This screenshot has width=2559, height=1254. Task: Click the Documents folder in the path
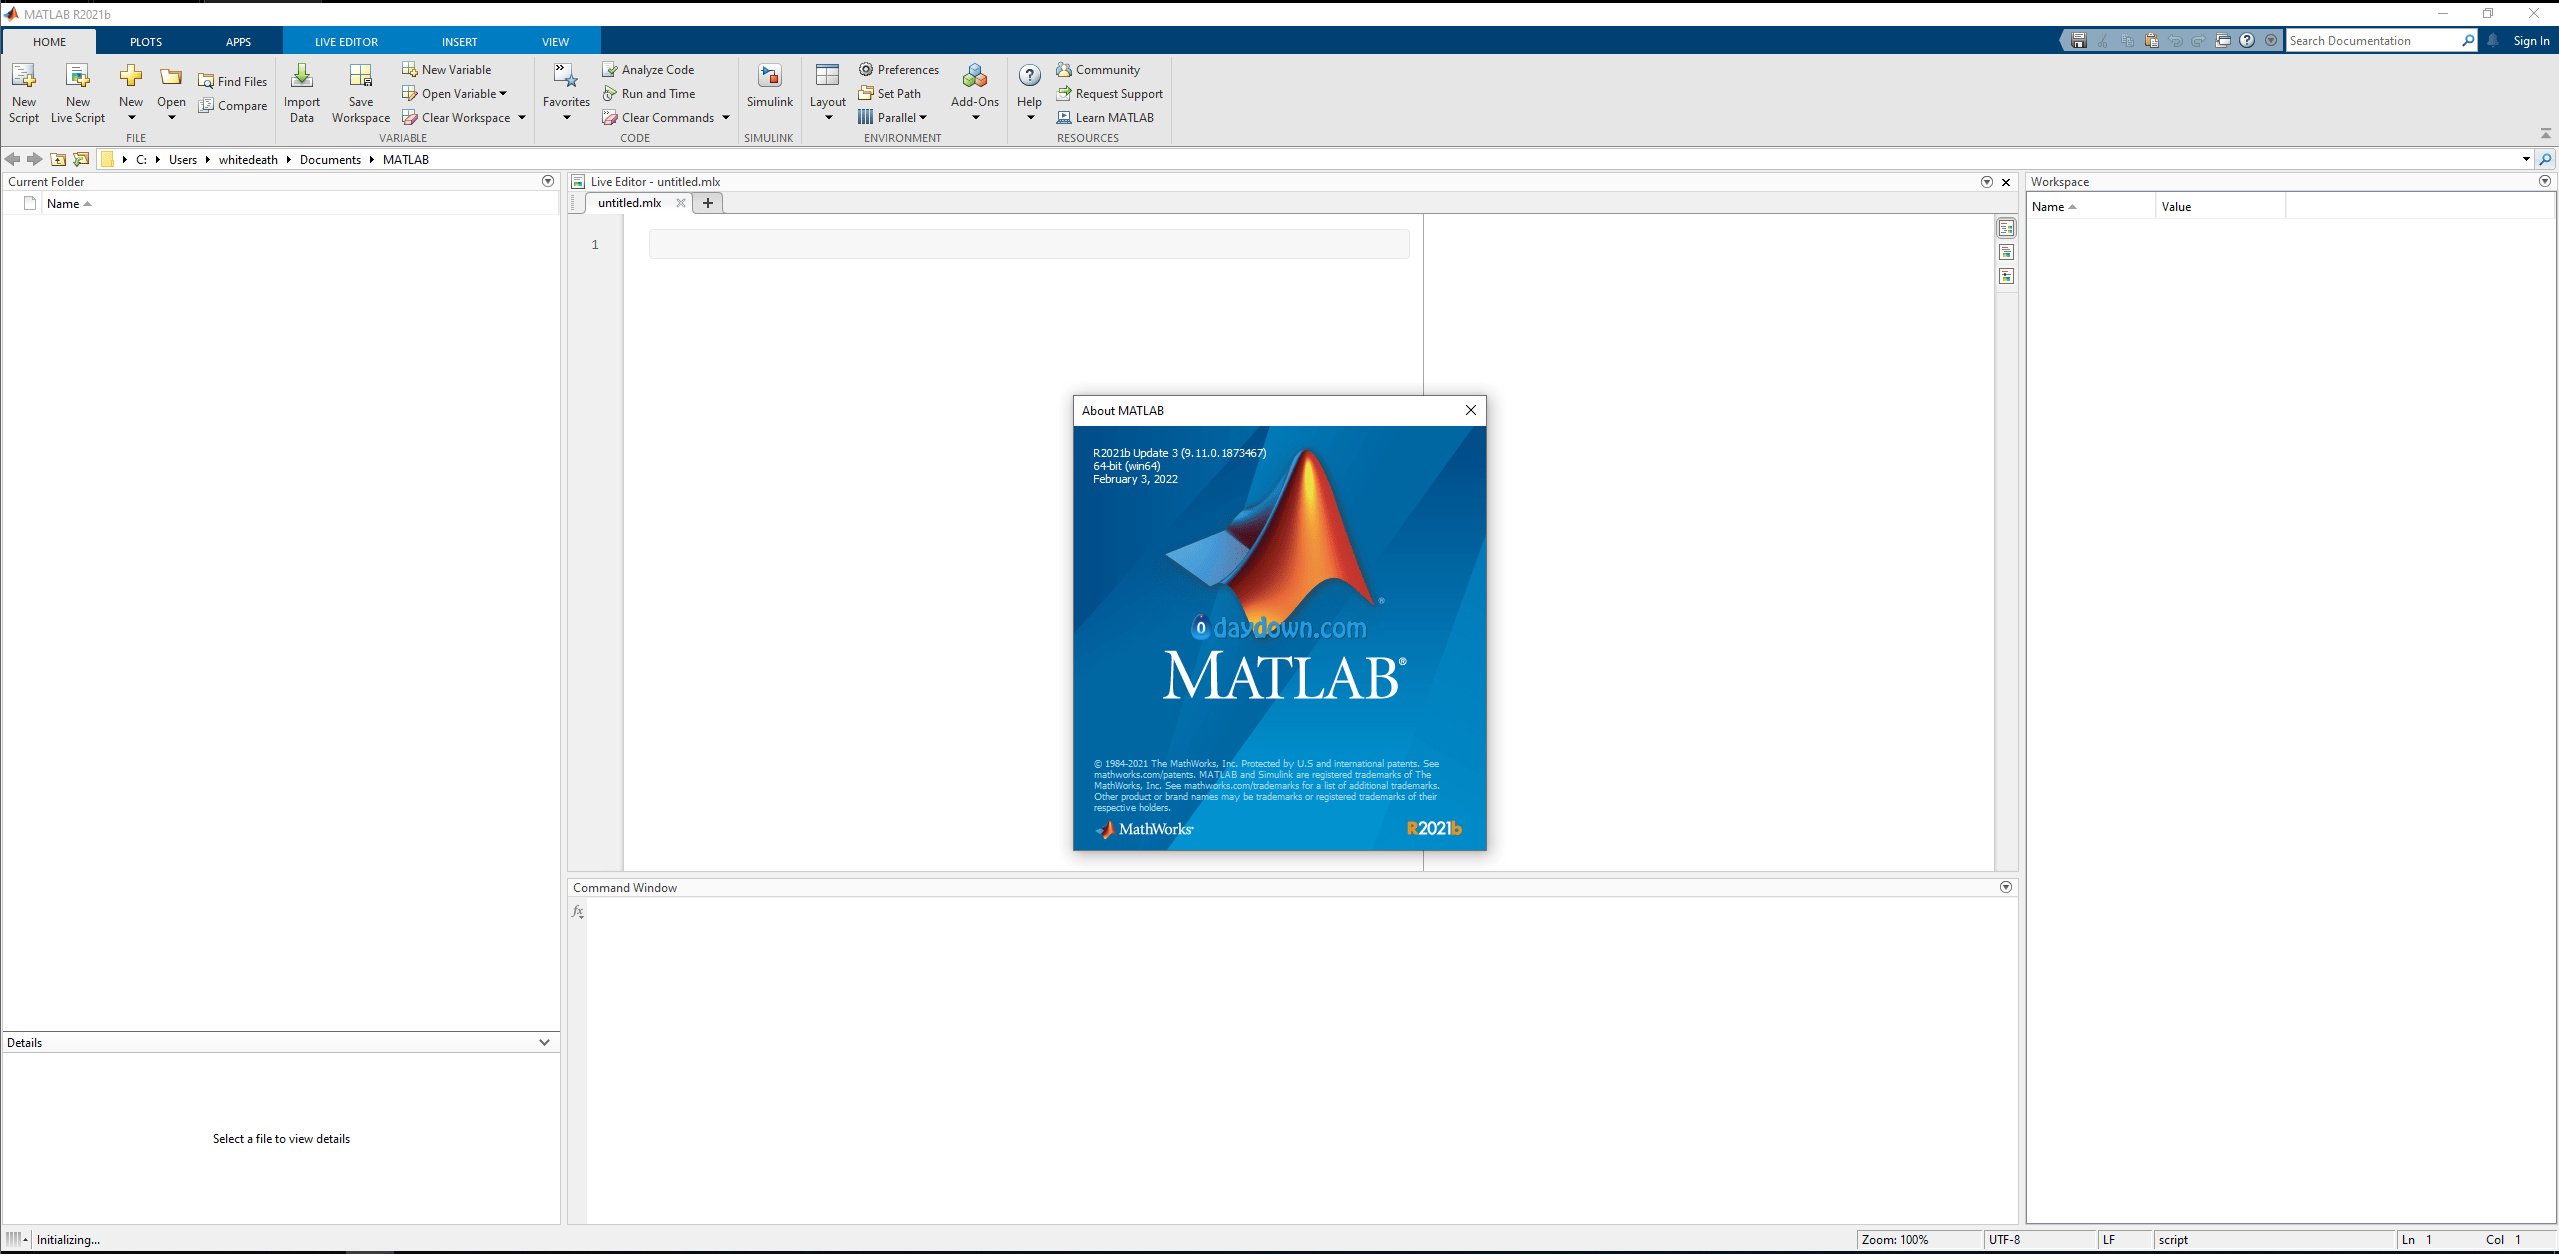(x=330, y=159)
